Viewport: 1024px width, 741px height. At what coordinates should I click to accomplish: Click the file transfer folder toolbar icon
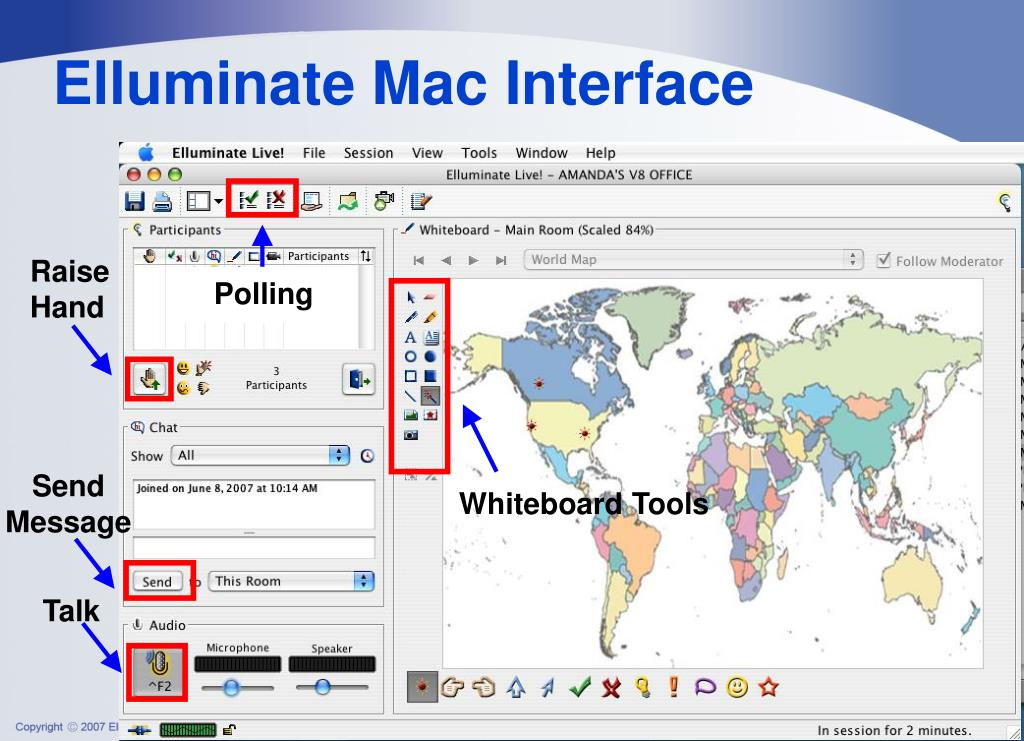tap(348, 201)
